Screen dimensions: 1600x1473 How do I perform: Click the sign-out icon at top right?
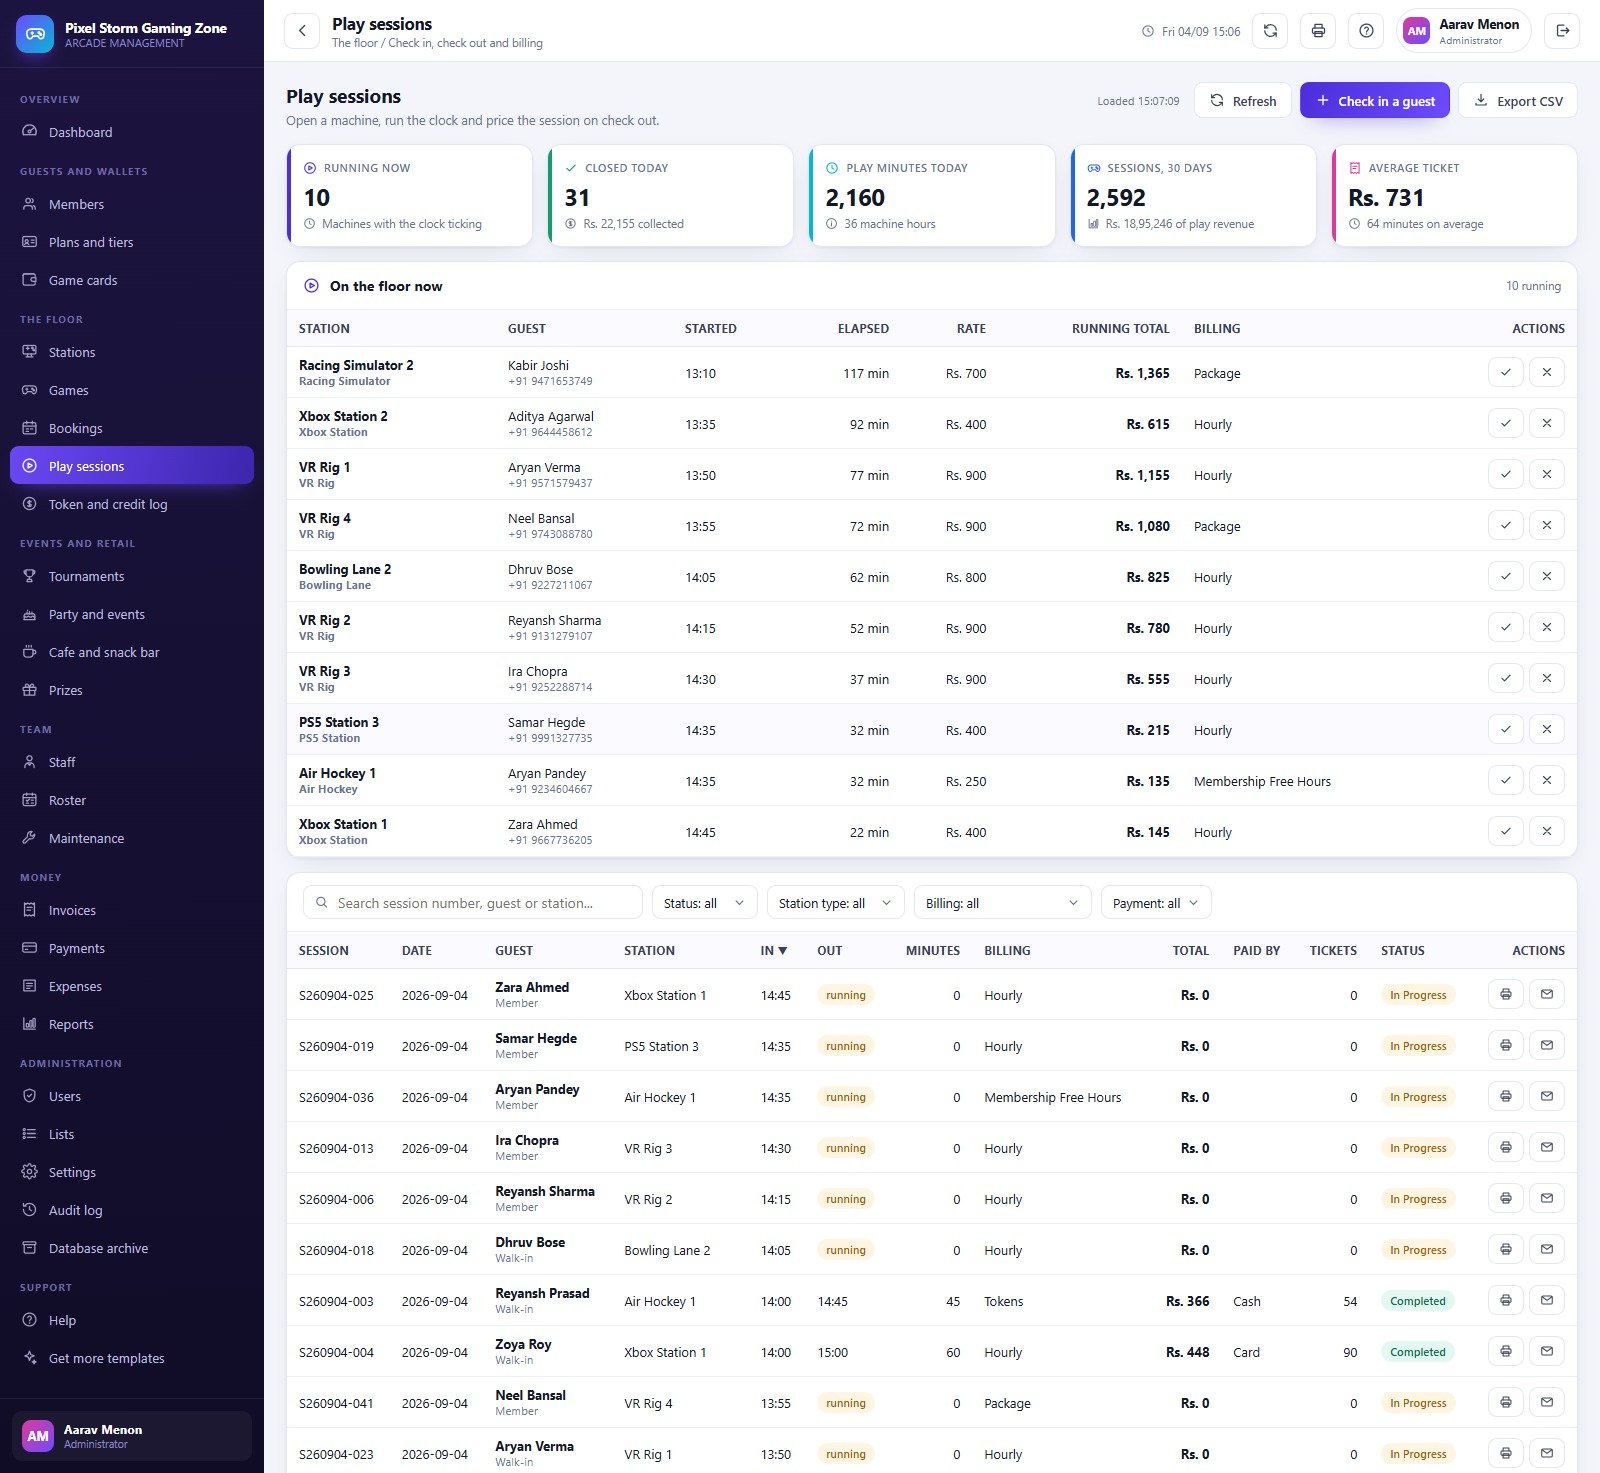pyautogui.click(x=1562, y=31)
